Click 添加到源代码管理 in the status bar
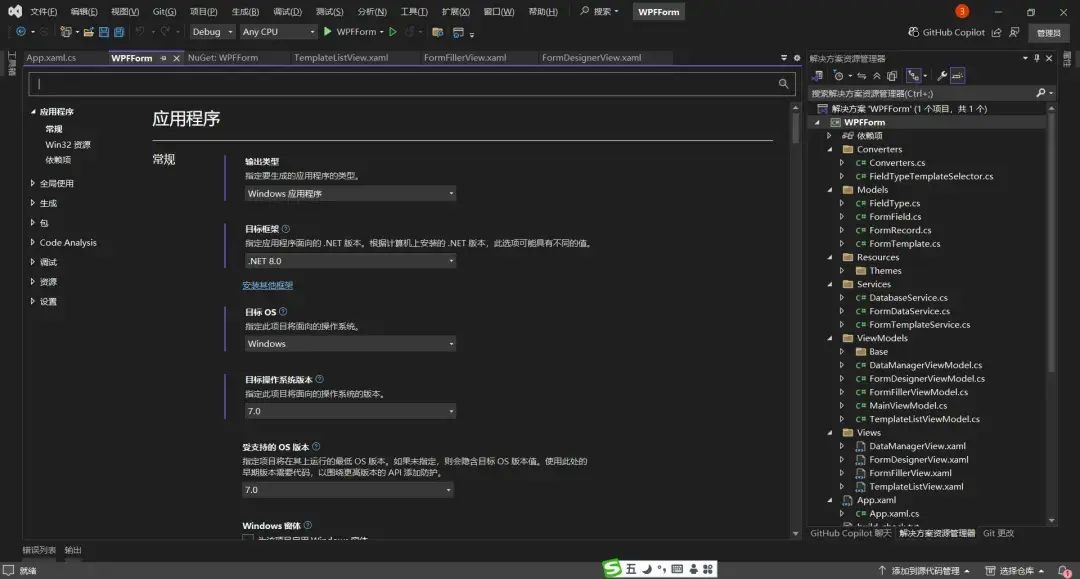The width and height of the screenshot is (1080, 579). click(x=924, y=571)
